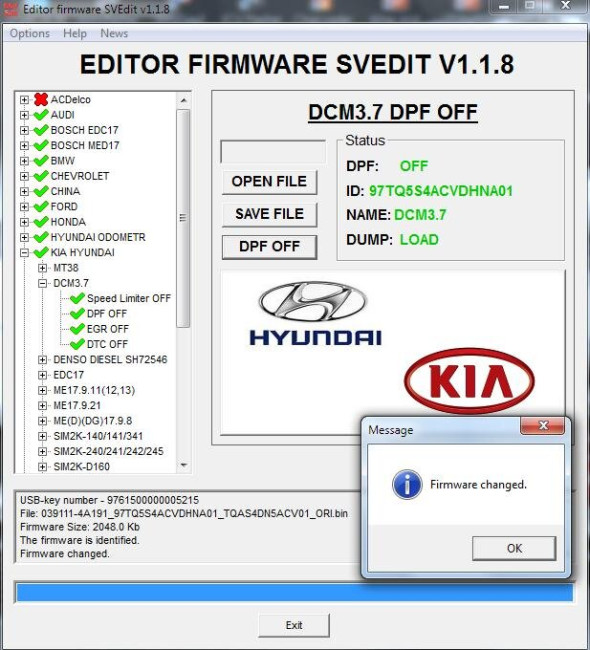Expand the DENSO DIESEL SH72546 node
The width and height of the screenshot is (590, 650).
click(42, 359)
